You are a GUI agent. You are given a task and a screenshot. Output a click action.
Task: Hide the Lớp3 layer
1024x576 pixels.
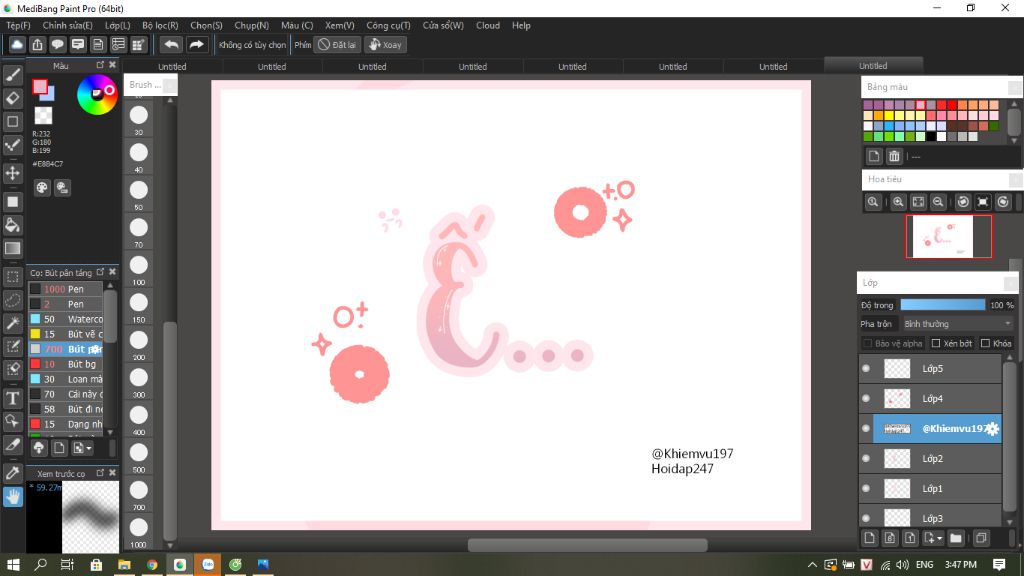coord(866,518)
